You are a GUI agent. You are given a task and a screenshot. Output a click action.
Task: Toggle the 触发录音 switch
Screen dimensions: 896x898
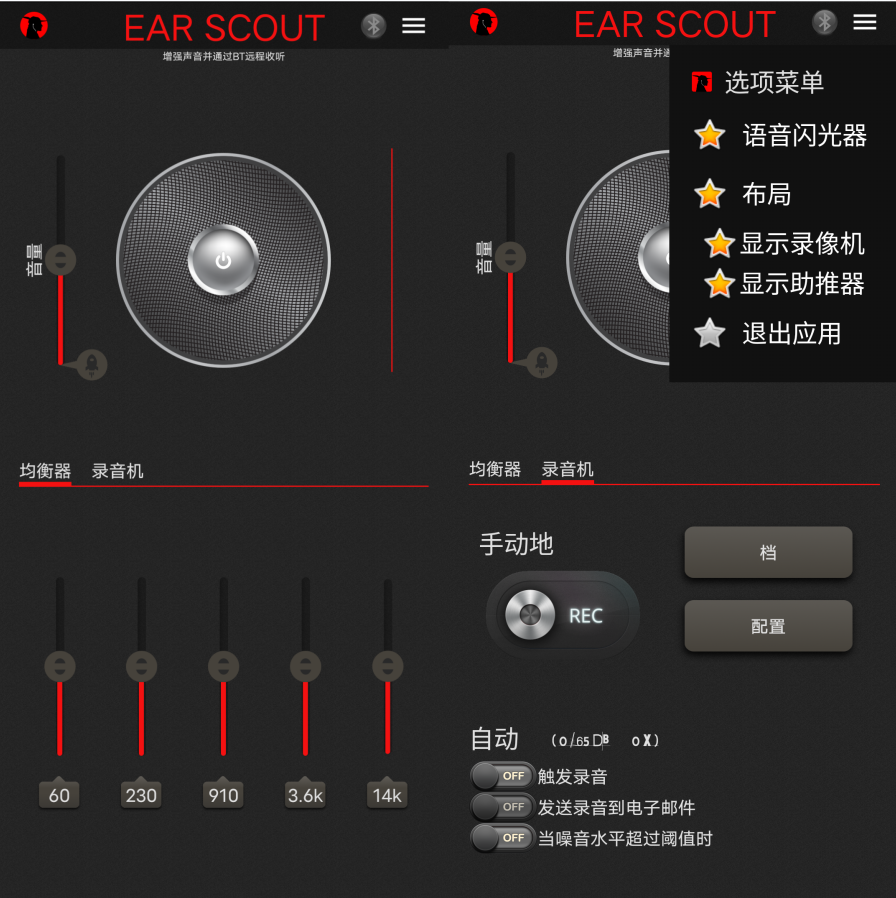point(503,776)
